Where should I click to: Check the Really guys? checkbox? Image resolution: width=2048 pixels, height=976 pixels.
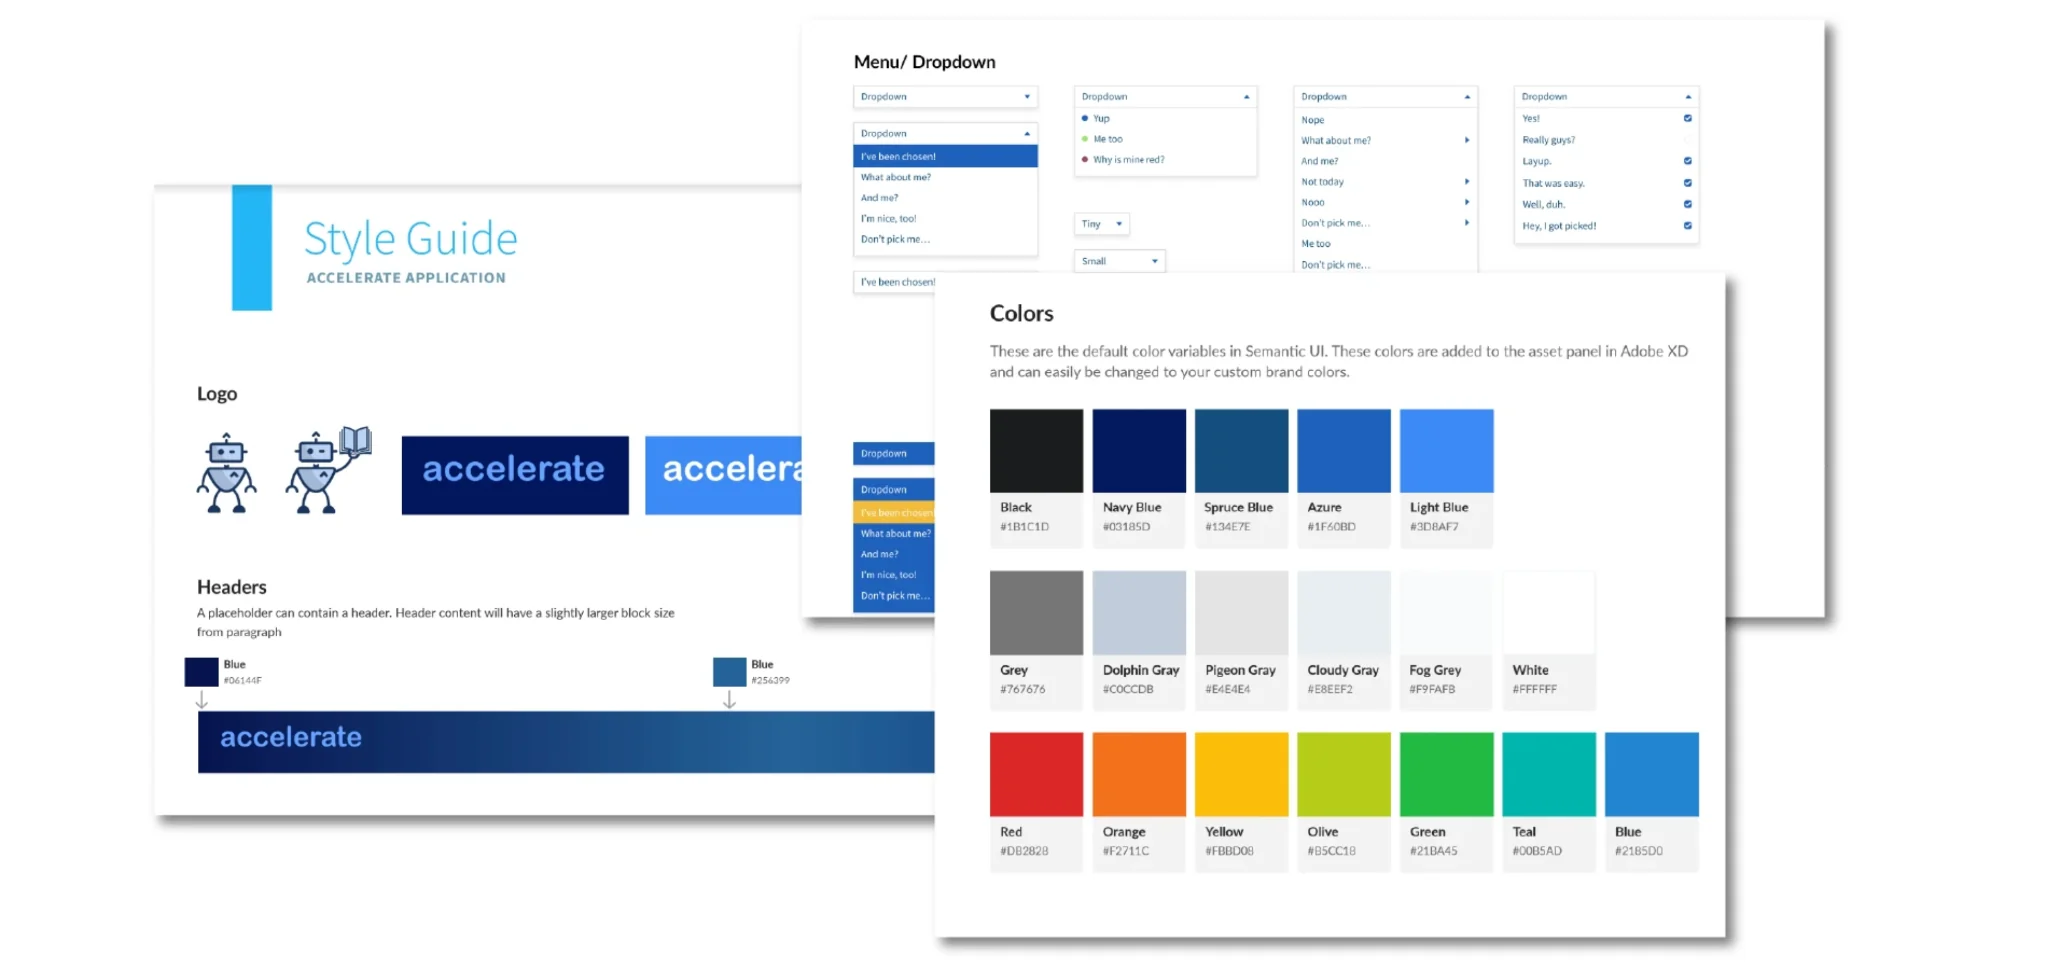[x=1688, y=140]
